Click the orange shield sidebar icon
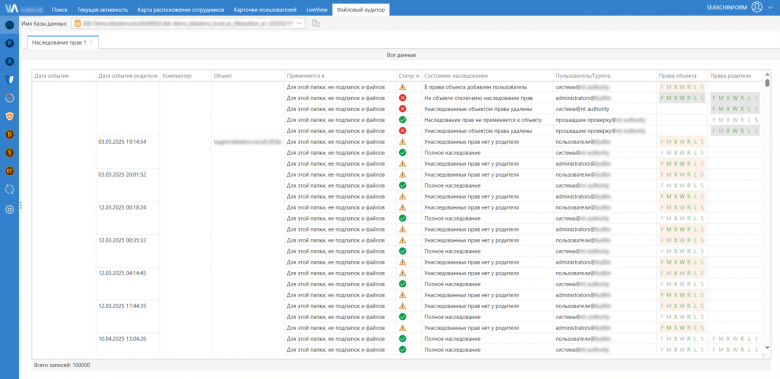Viewport: 780px width, 379px height. coord(9,116)
